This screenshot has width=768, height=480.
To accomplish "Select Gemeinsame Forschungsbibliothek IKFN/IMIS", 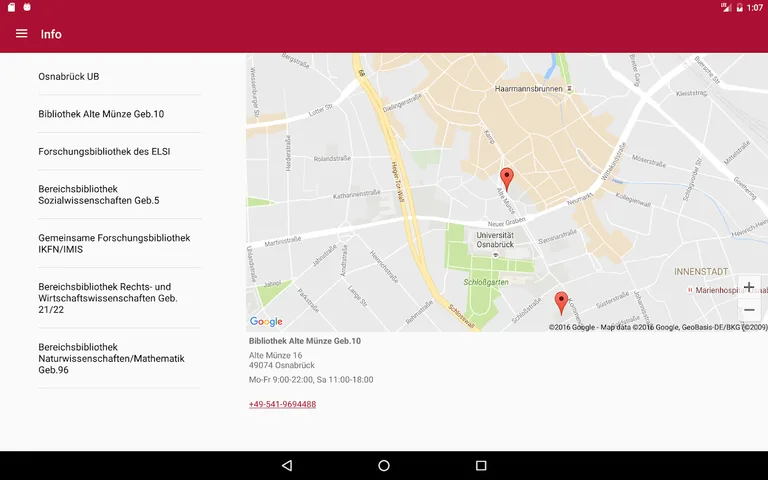I will tap(120, 243).
